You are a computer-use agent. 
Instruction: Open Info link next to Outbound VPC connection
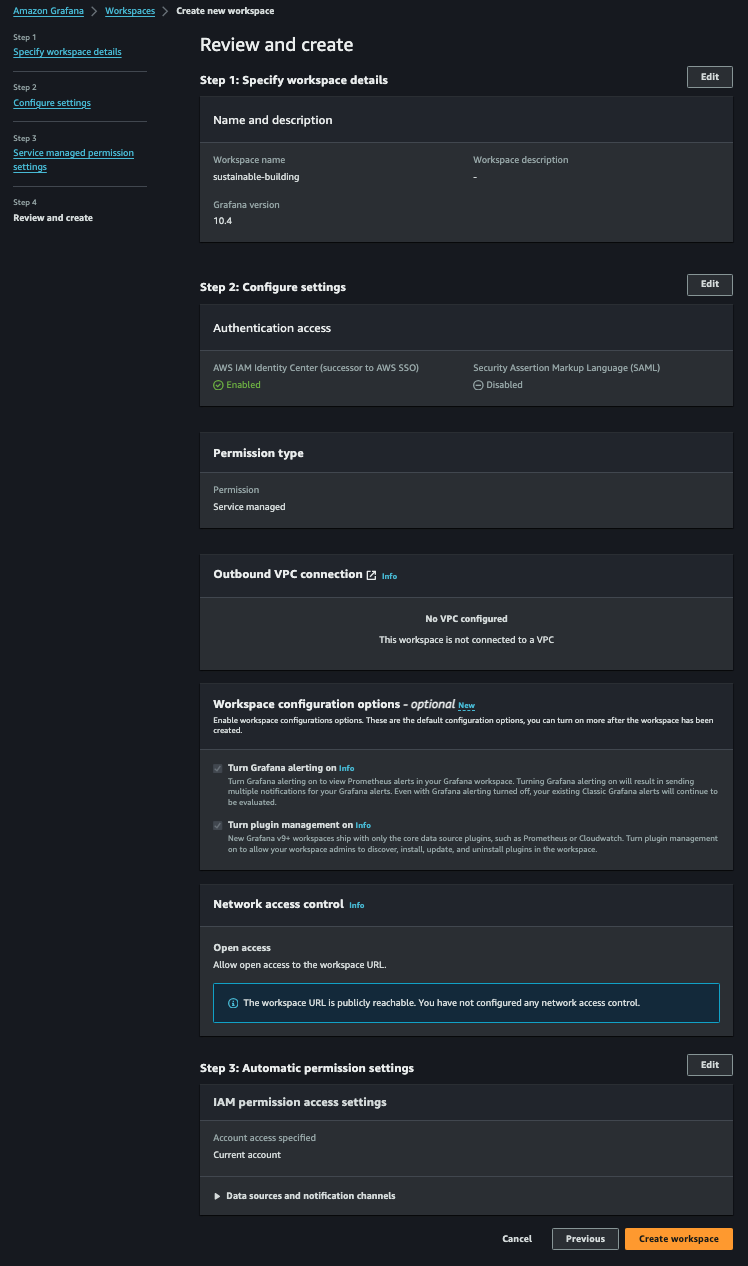(x=389, y=576)
